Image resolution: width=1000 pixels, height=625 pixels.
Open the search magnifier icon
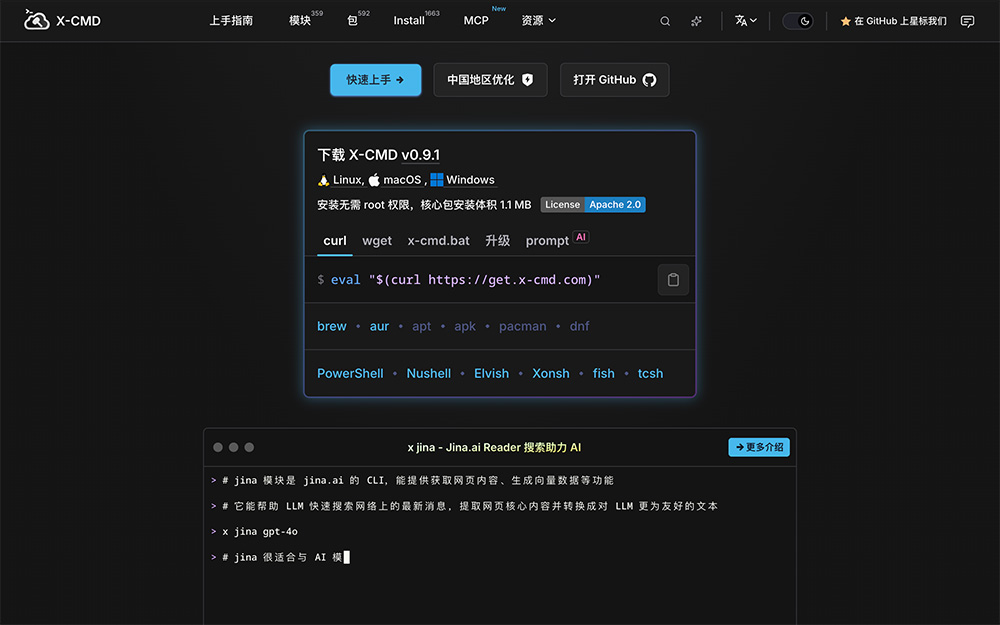click(x=665, y=21)
